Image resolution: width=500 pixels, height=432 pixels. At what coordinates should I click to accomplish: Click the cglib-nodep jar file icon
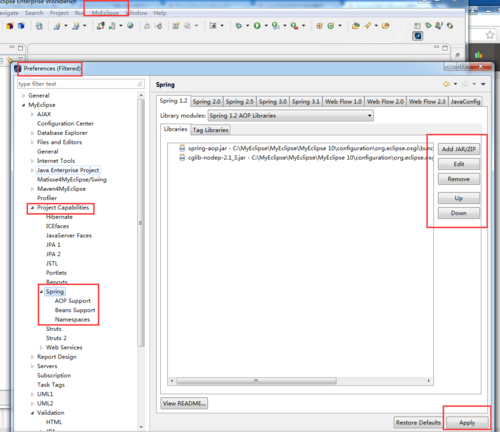pyautogui.click(x=182, y=157)
